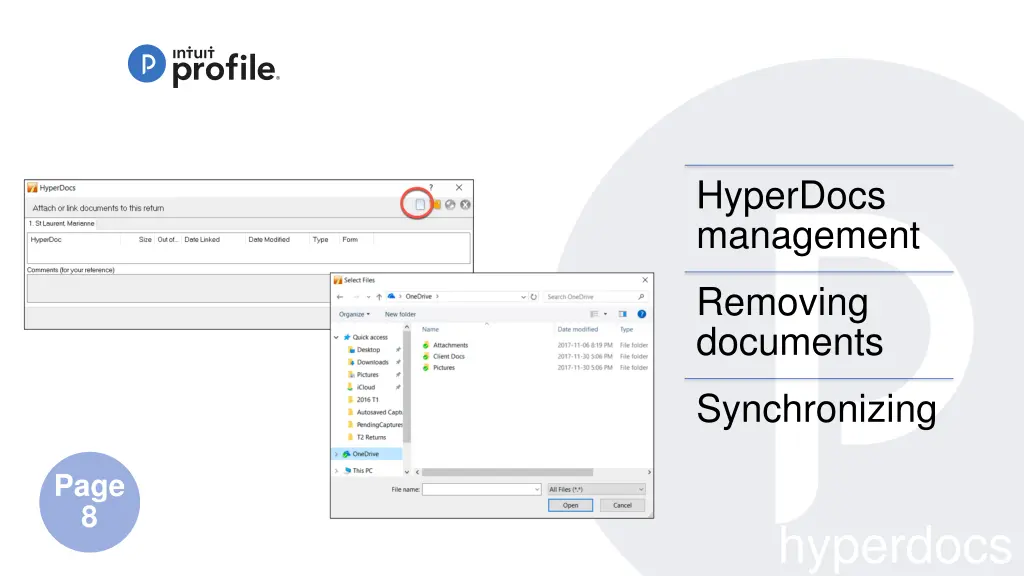Click the horizontal scrollbar in file list
The image size is (1024, 576).
pos(507,472)
